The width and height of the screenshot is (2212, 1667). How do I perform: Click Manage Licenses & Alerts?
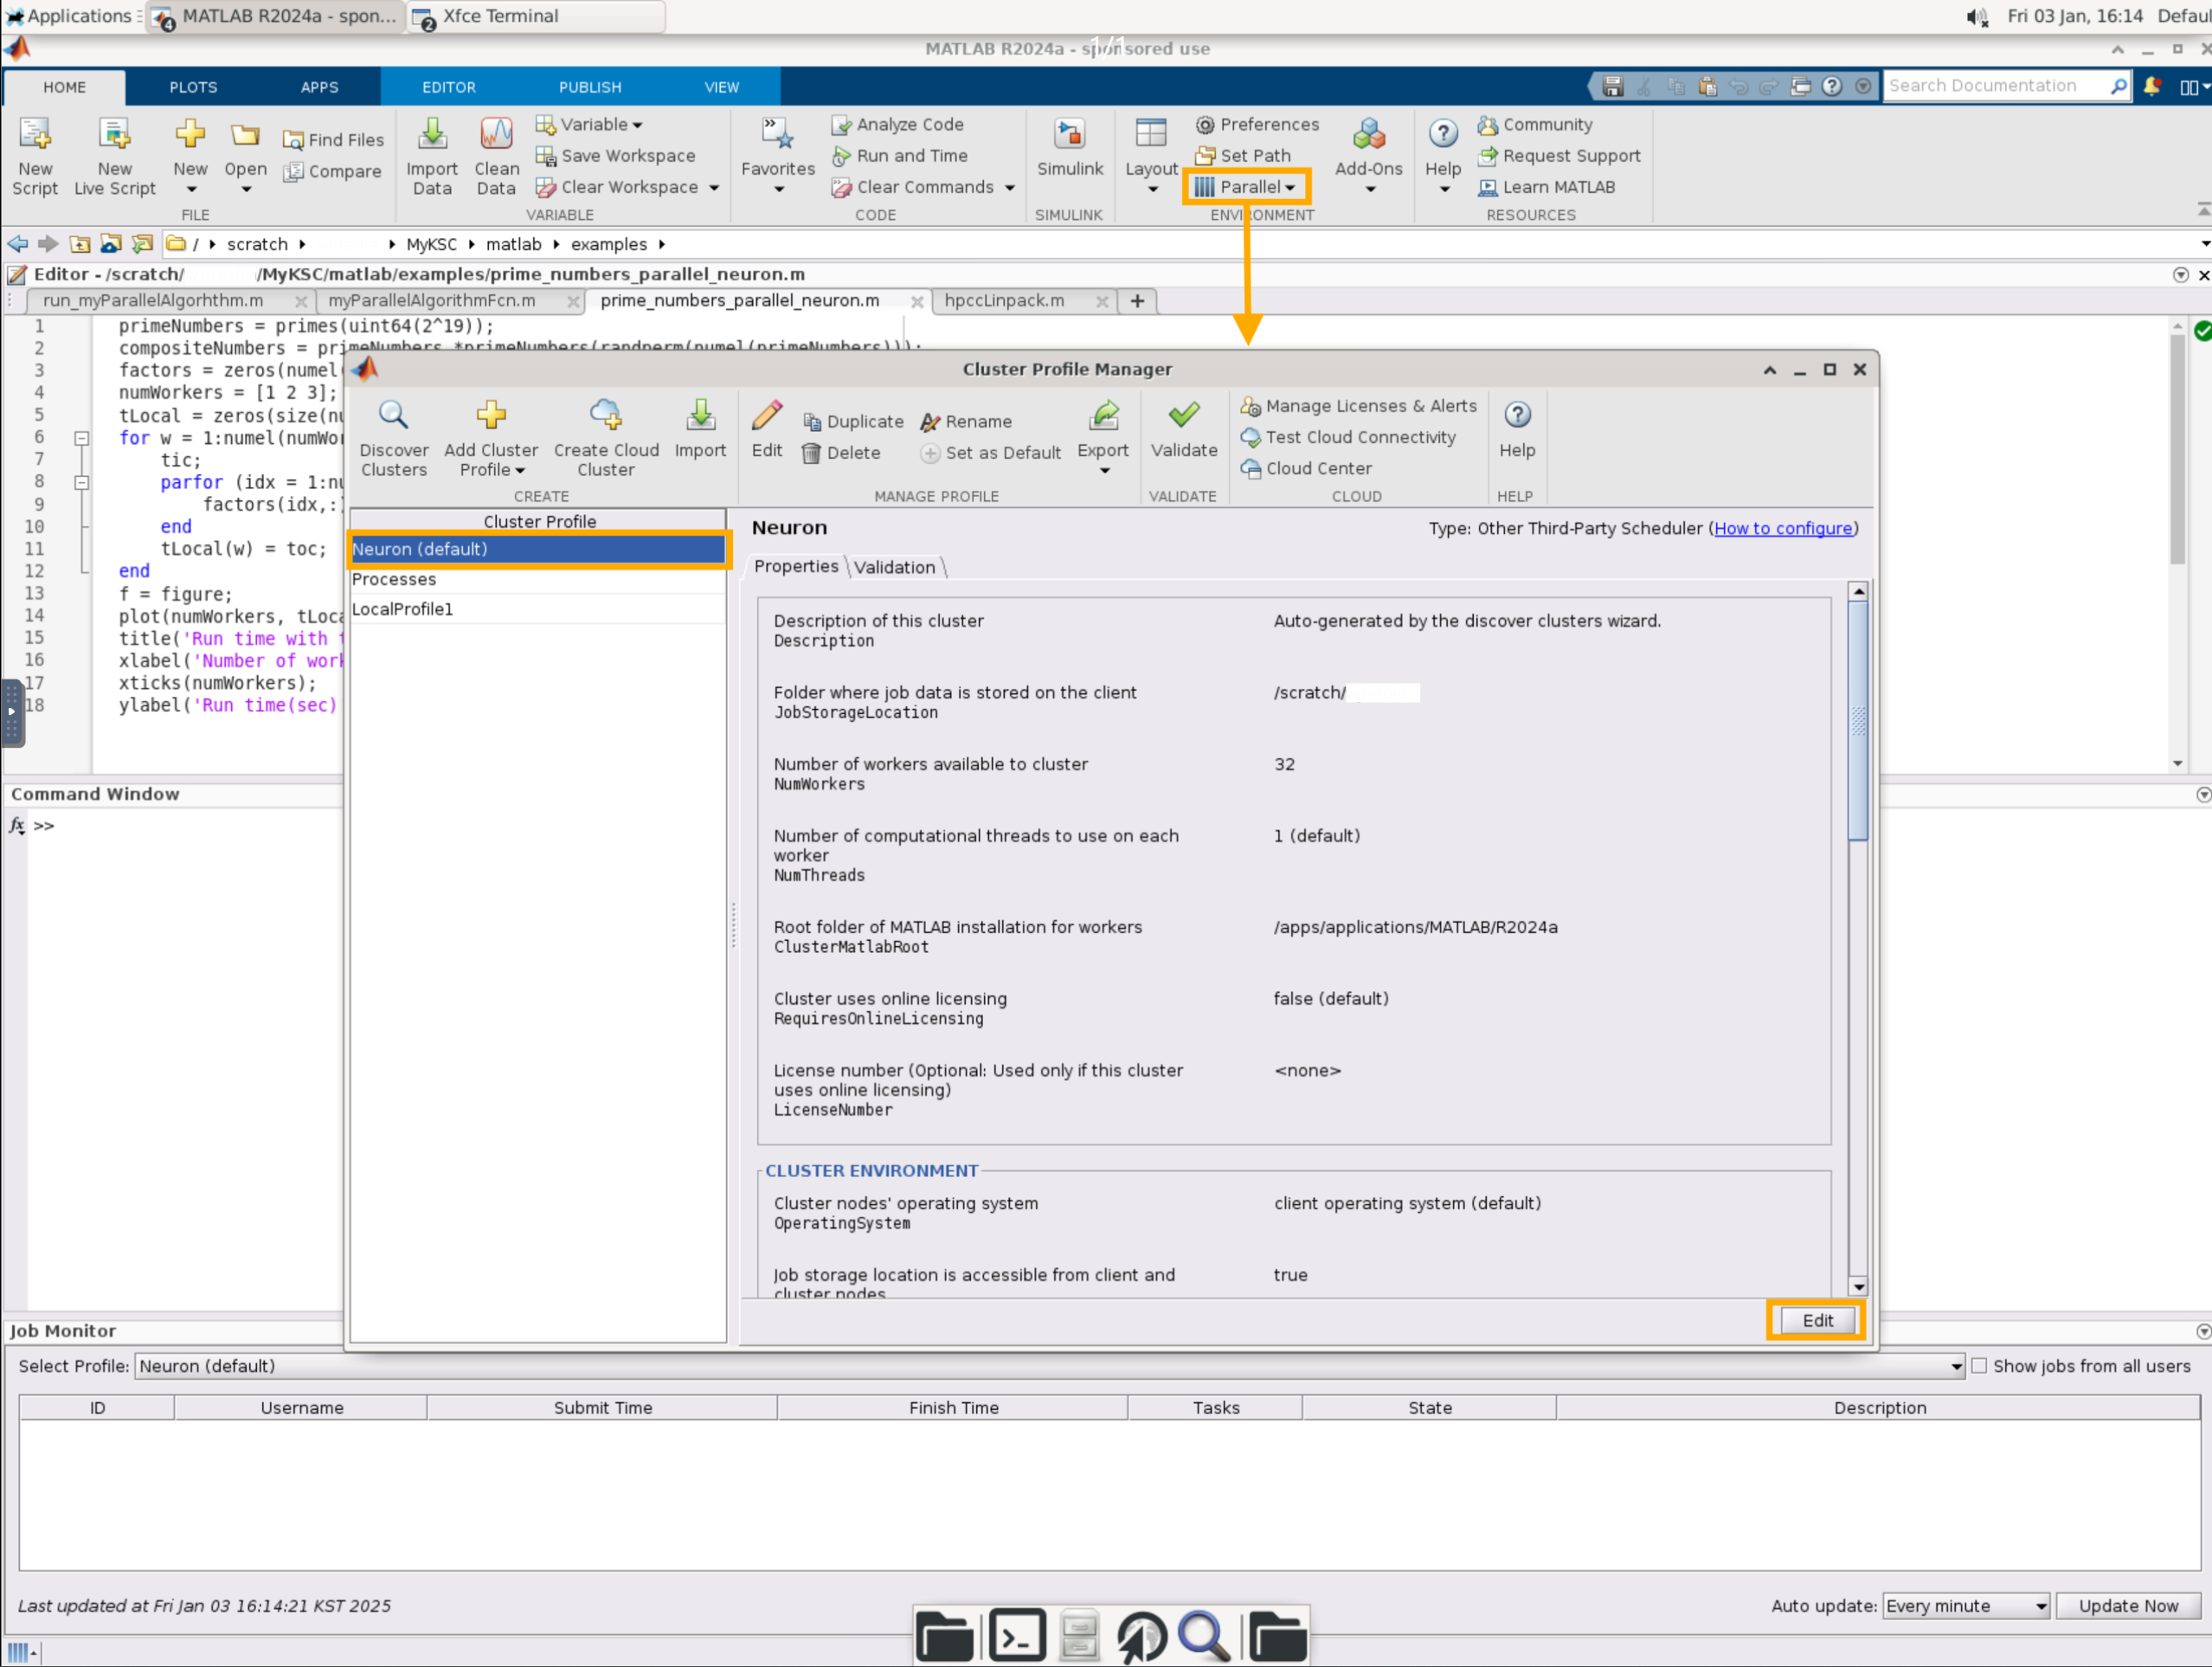tap(1359, 406)
